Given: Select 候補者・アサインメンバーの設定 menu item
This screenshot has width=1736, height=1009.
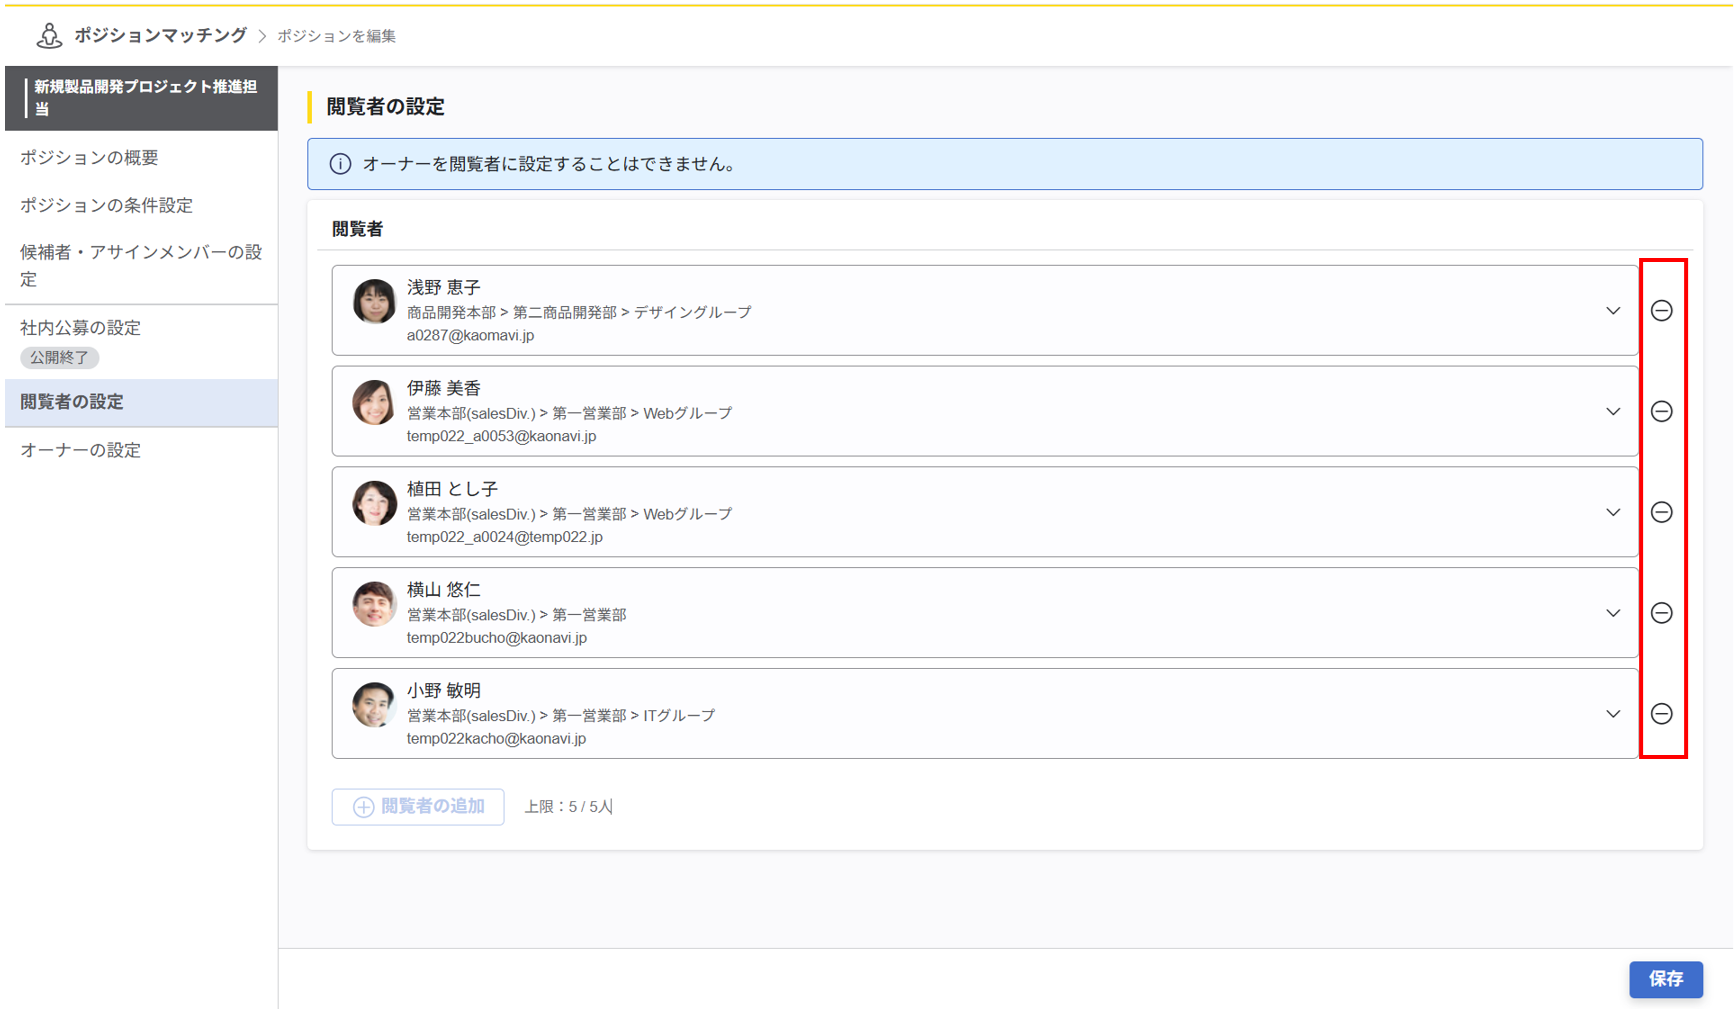Looking at the screenshot, I should click(x=140, y=265).
